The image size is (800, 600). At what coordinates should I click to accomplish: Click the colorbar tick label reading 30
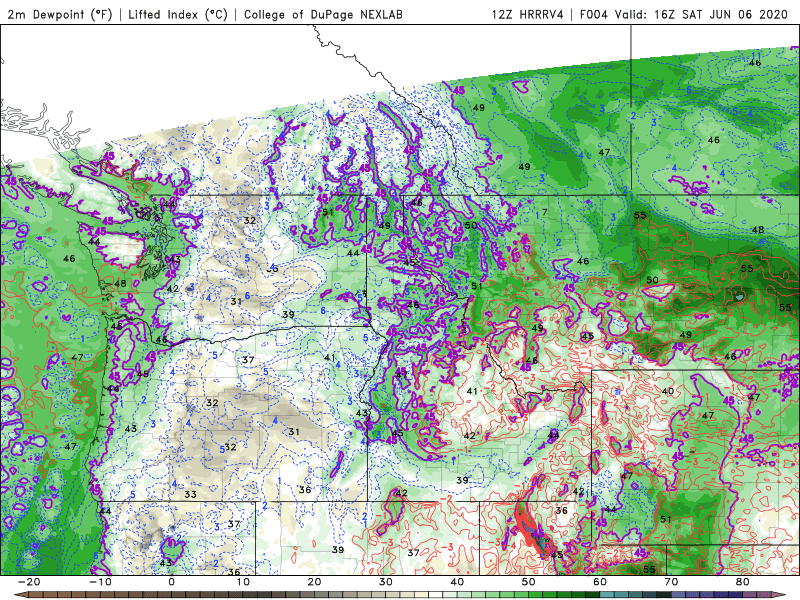coord(386,582)
